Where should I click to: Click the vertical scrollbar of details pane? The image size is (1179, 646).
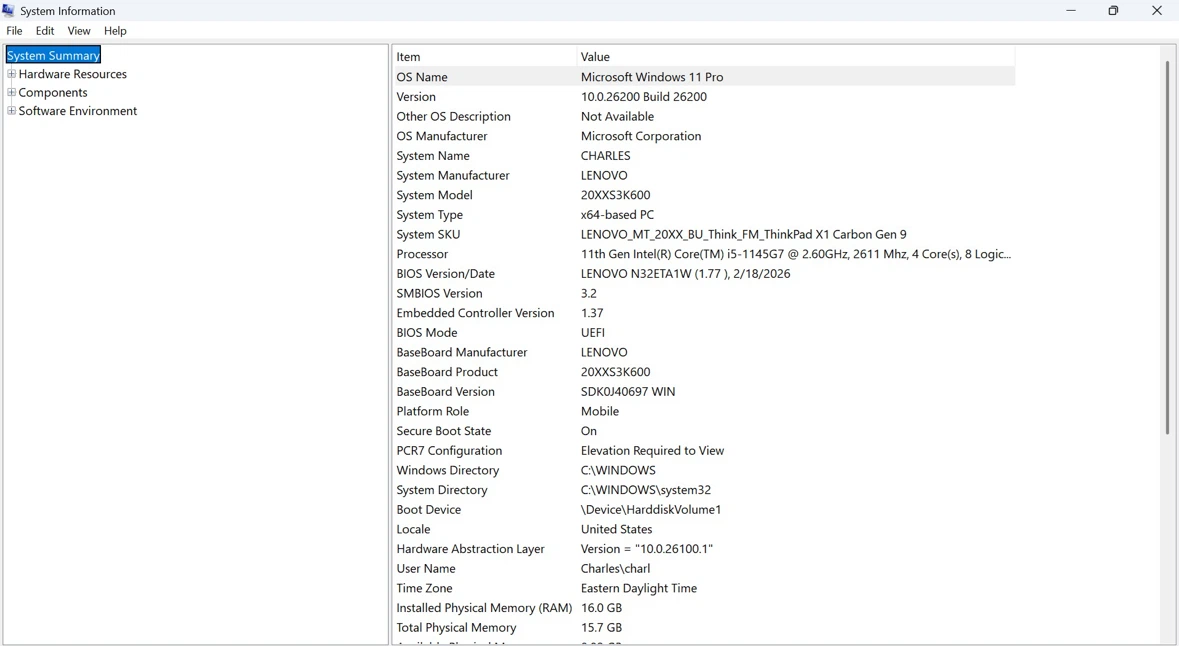click(1168, 248)
